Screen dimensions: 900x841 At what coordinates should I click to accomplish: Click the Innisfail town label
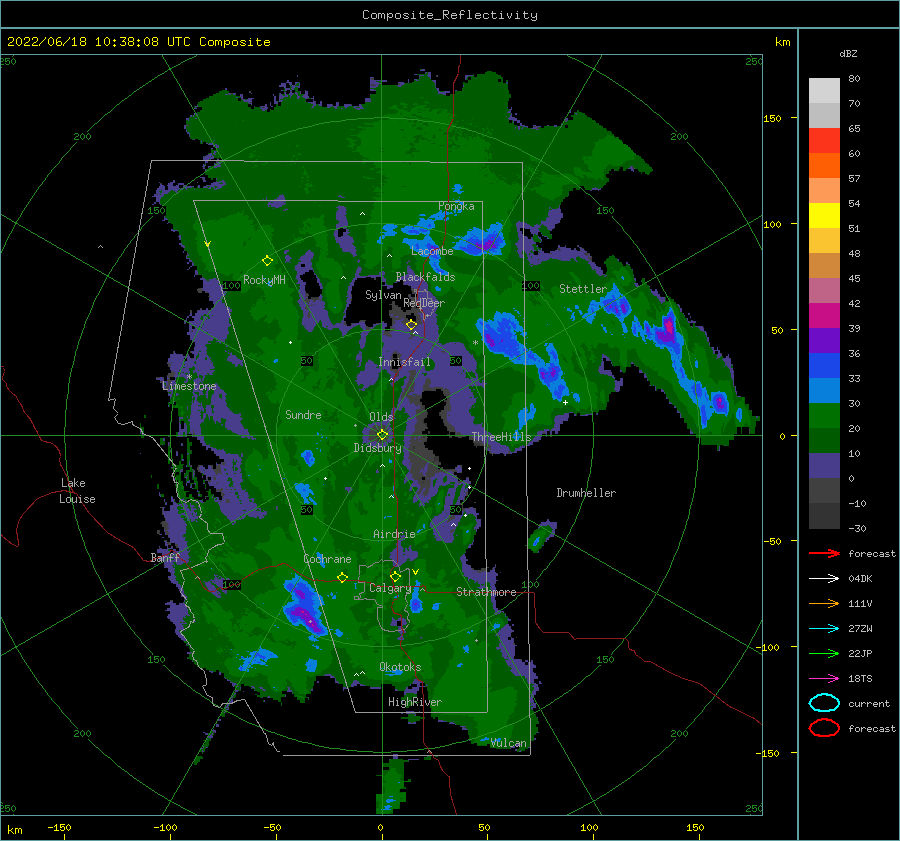[404, 362]
